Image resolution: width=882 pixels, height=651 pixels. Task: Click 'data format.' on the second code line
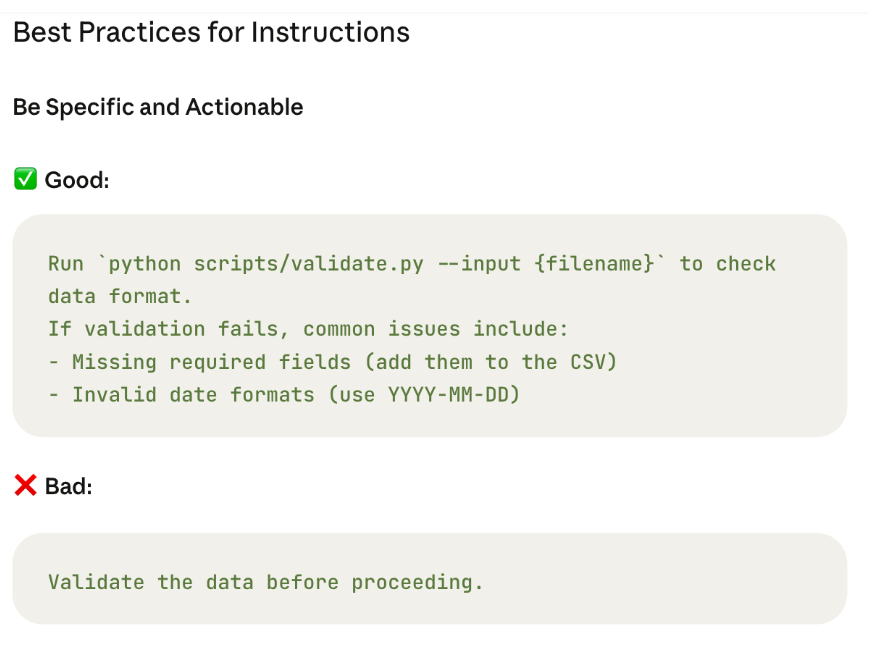(120, 296)
